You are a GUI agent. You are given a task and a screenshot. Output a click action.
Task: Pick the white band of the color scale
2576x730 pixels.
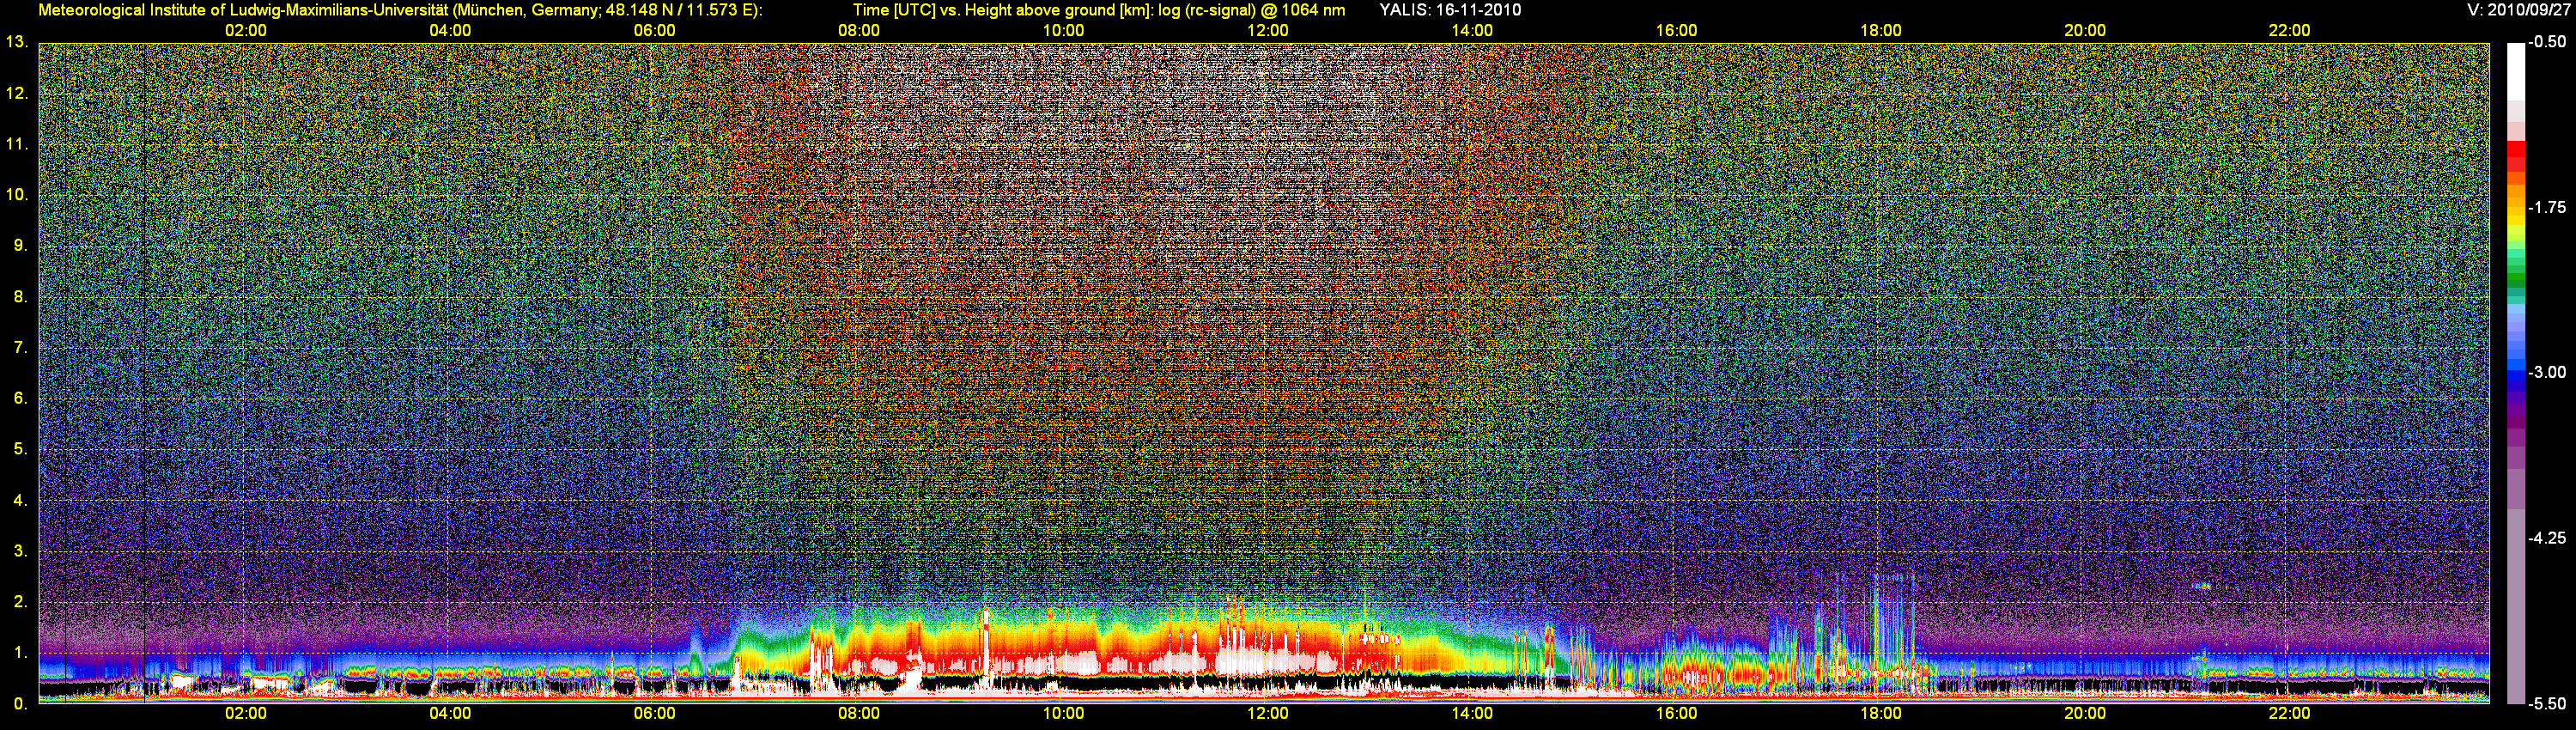2516,72
